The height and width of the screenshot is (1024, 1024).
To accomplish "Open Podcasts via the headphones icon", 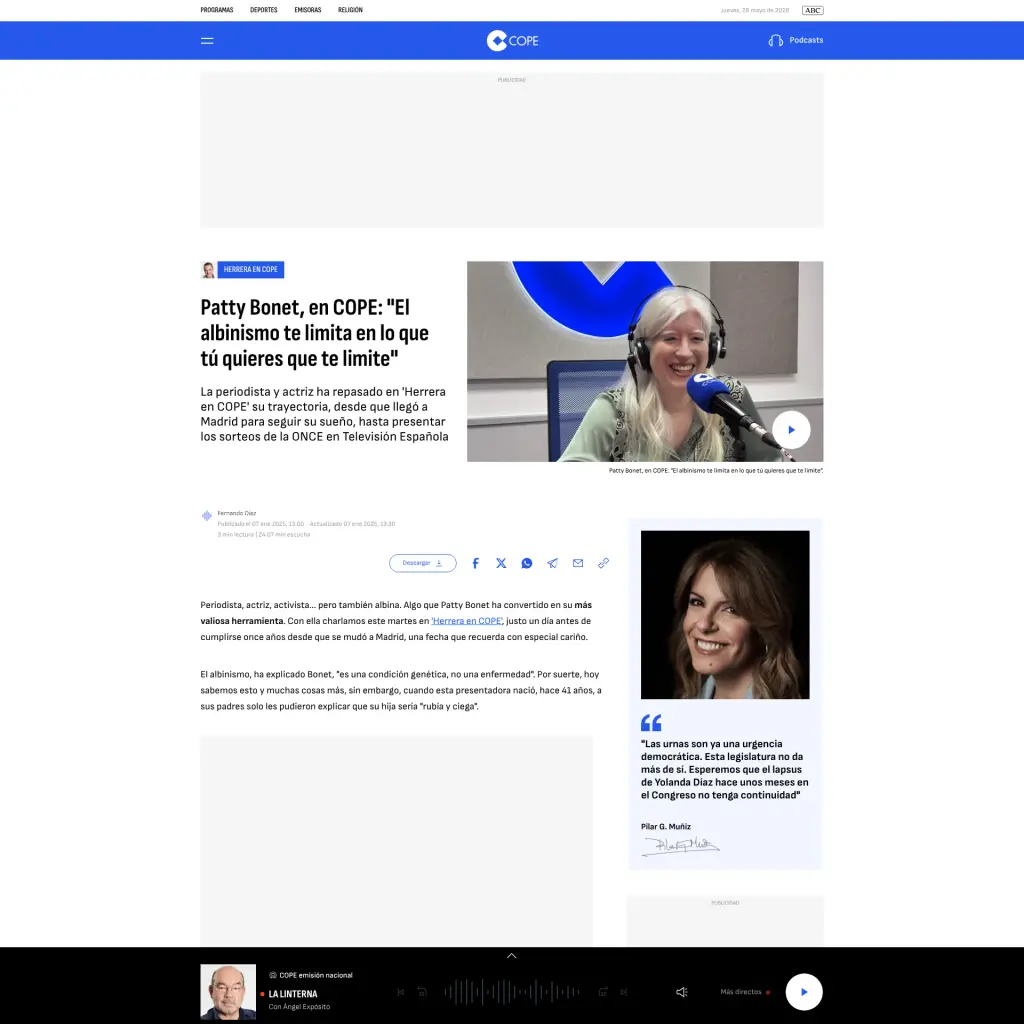I will [775, 40].
